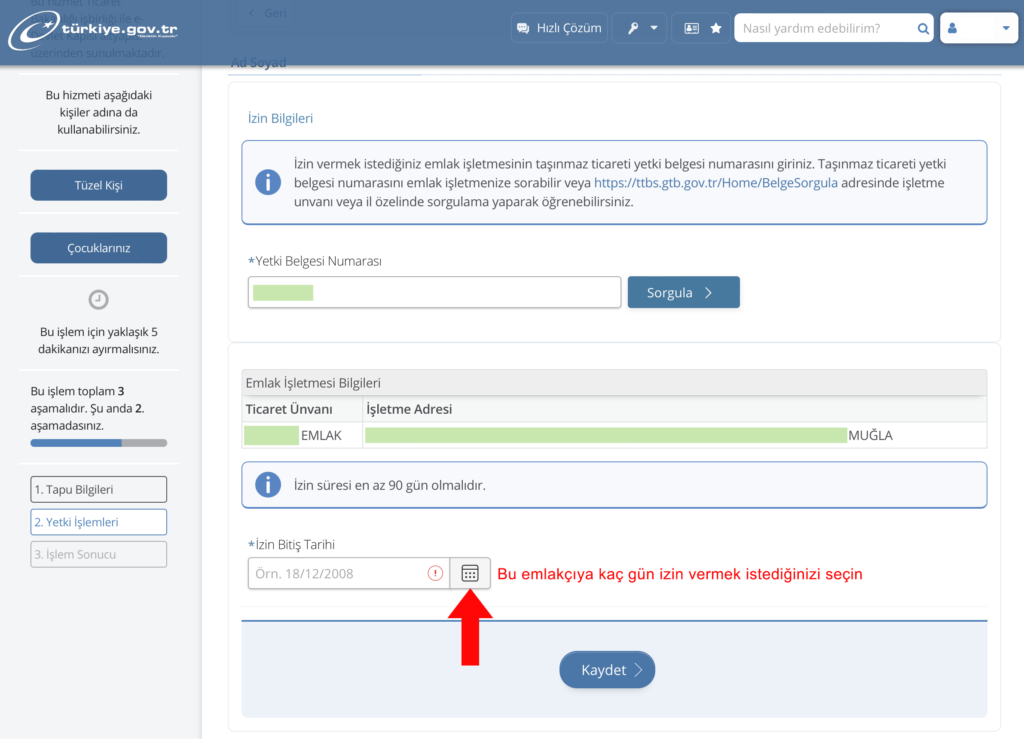1024x739 pixels.
Task: Click the info icon beside 90 gün notice
Action: point(268,485)
